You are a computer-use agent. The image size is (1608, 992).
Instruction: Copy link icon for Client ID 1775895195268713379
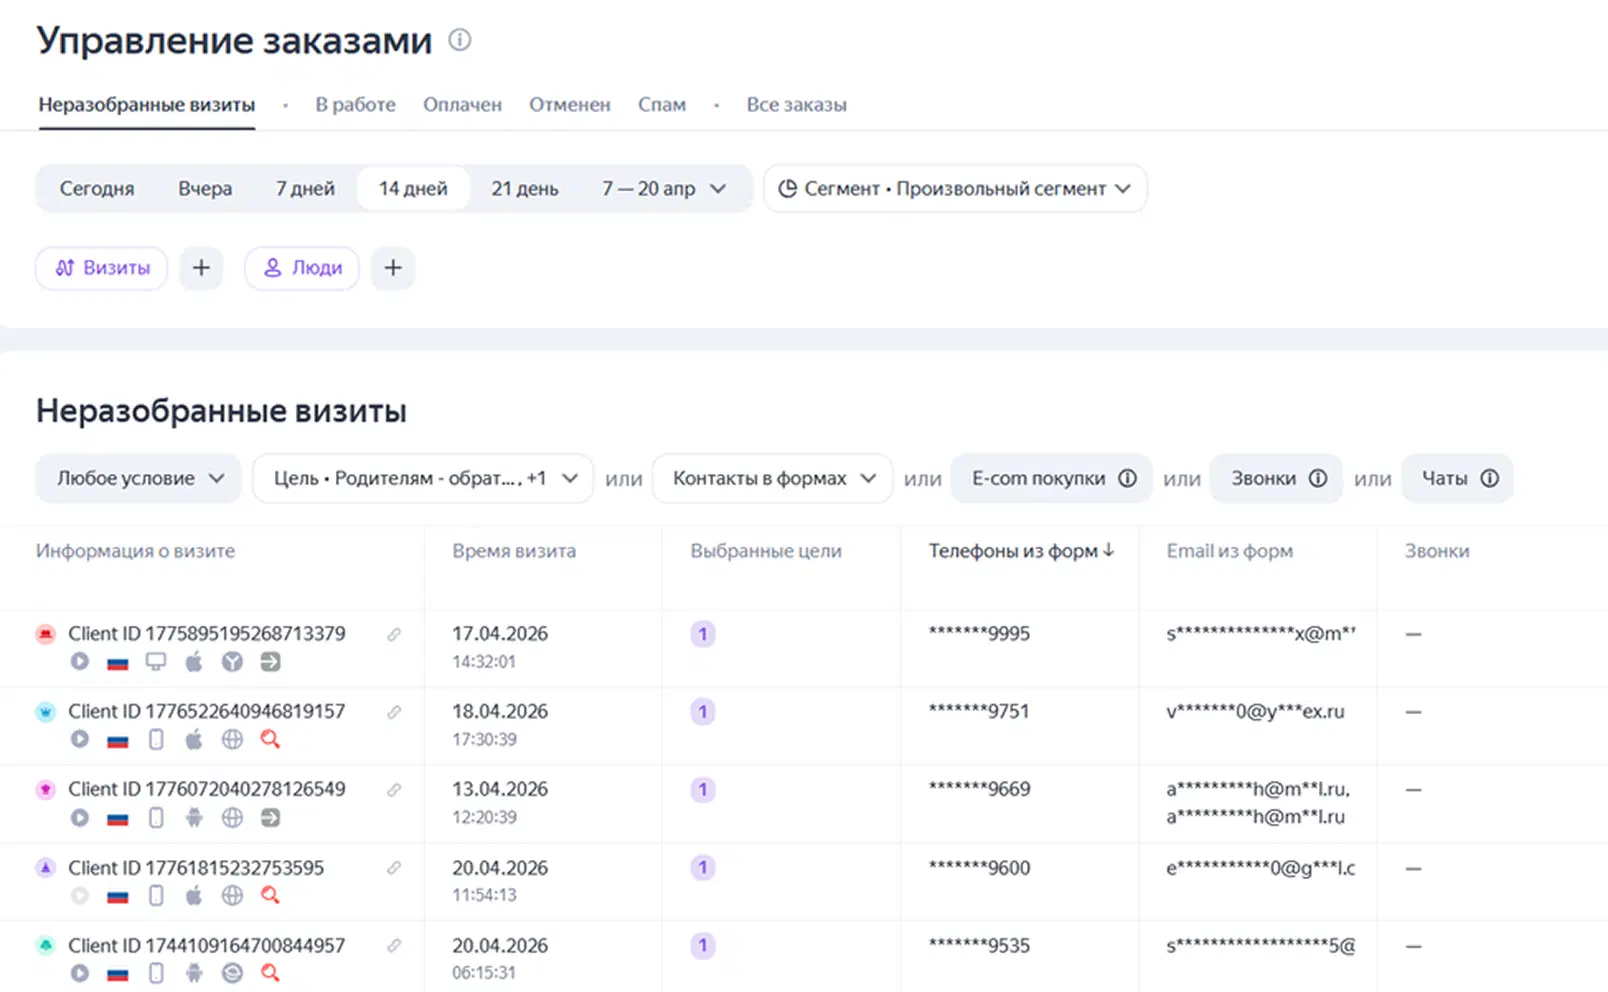[x=394, y=634]
